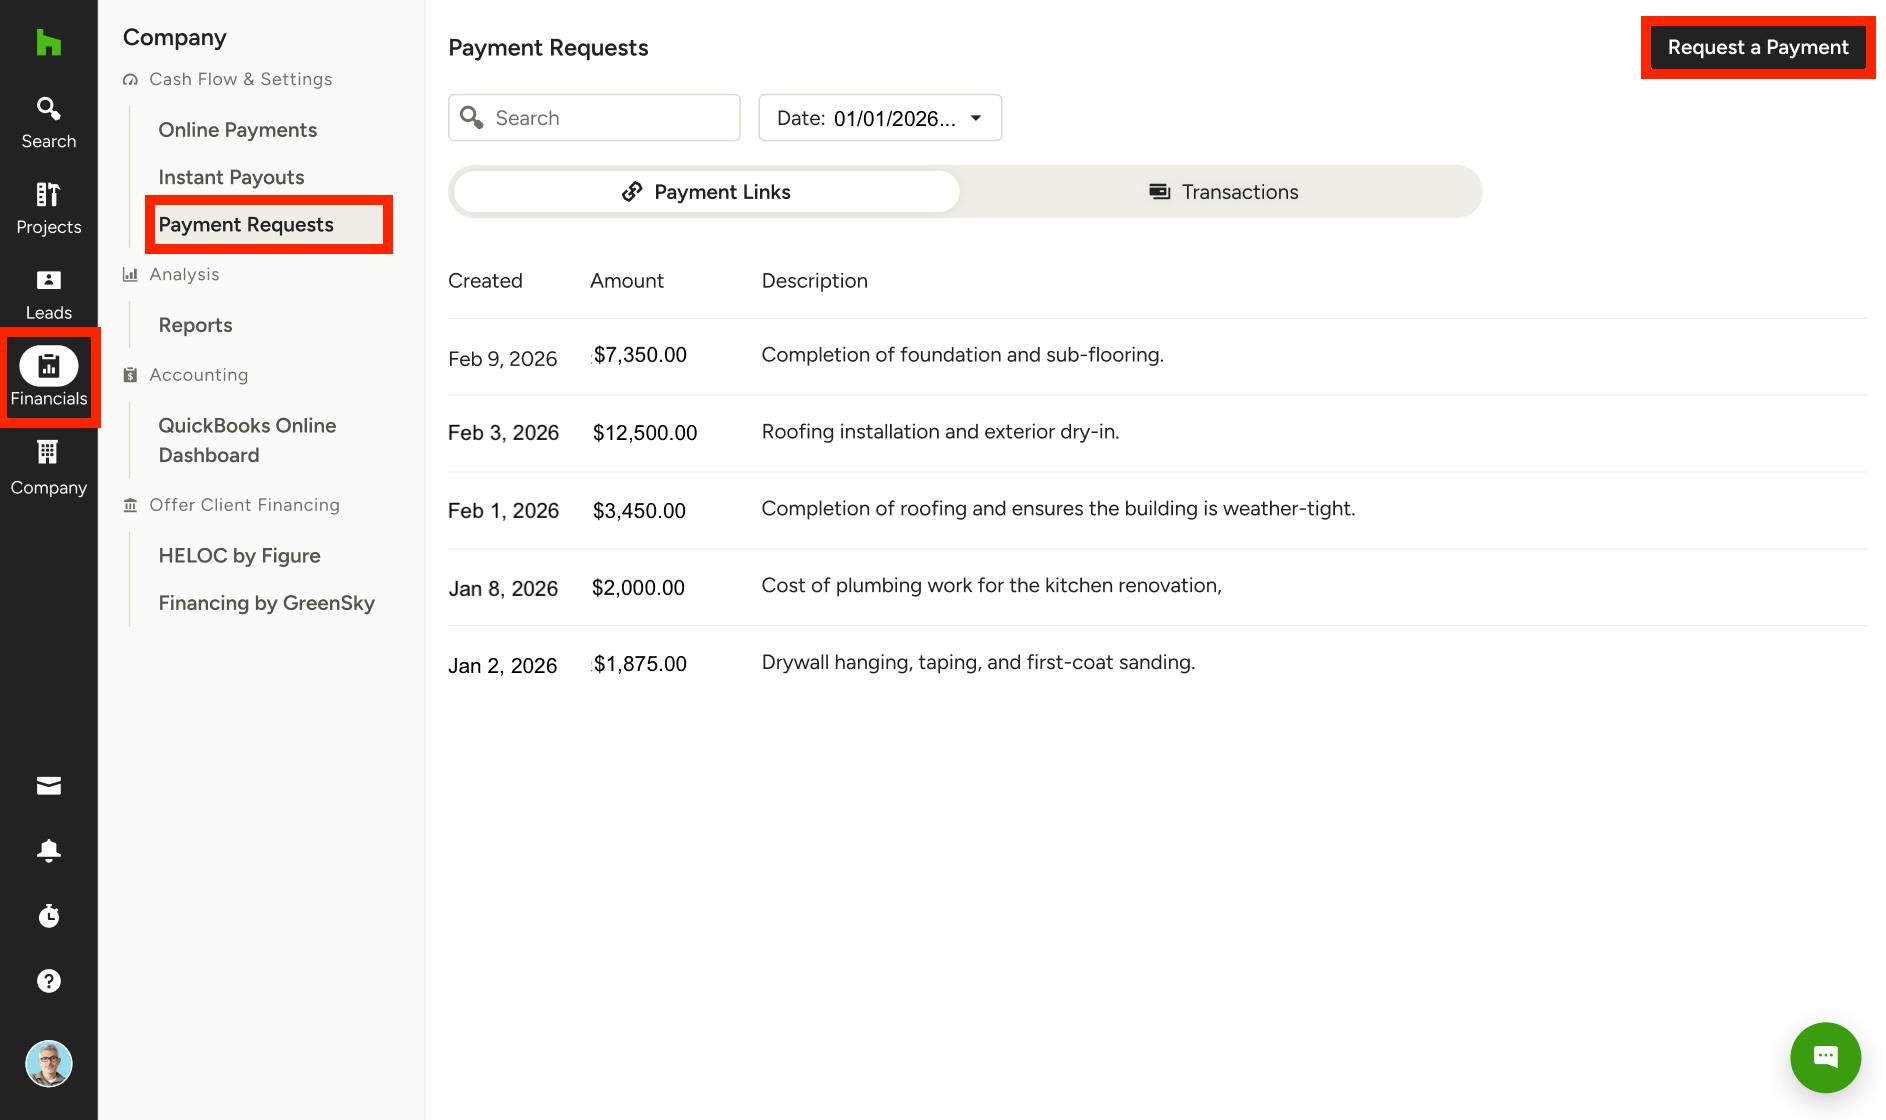Open Reports under Analysis
This screenshot has height=1120, width=1886.
pyautogui.click(x=195, y=325)
